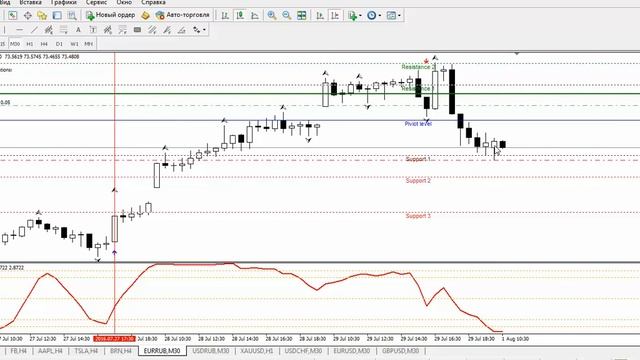Open the Market Watch window icon
The height and width of the screenshot is (360, 640).
click(x=13, y=16)
